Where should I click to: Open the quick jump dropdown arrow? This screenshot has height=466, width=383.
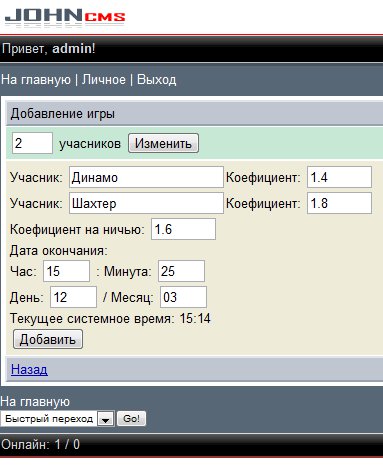point(106,419)
